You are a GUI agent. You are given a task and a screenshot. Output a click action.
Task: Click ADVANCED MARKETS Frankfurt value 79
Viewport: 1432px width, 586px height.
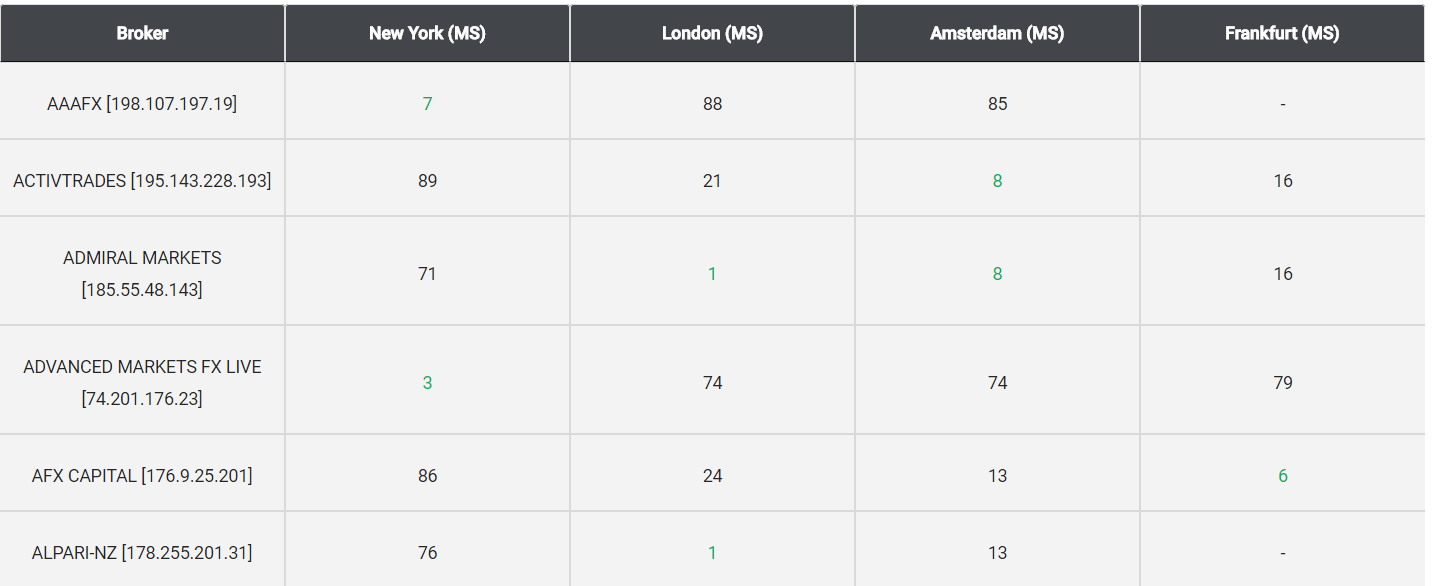[1282, 382]
